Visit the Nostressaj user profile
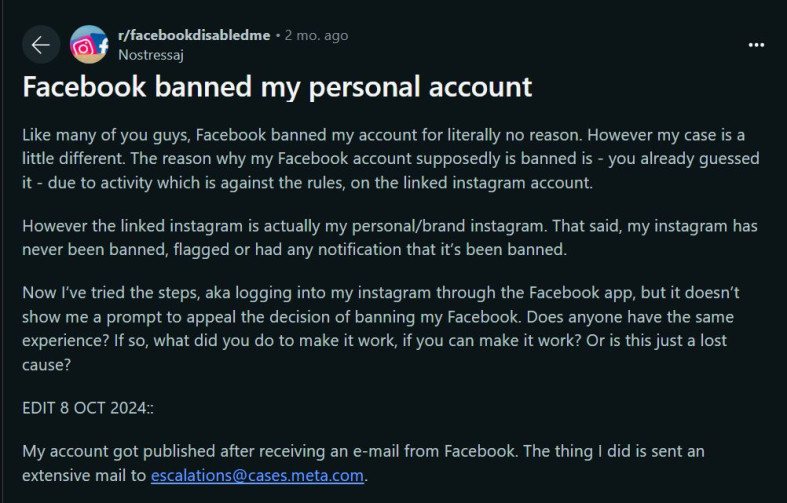 (x=150, y=55)
